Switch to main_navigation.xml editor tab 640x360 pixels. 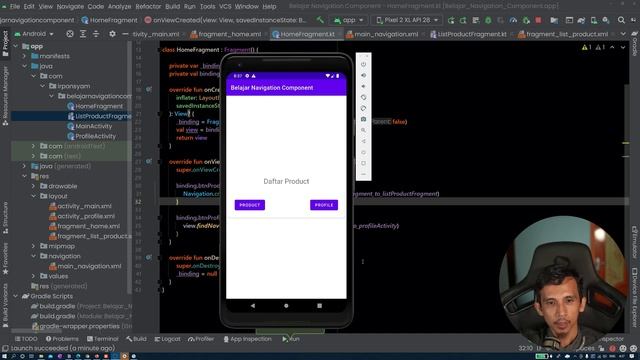382,34
